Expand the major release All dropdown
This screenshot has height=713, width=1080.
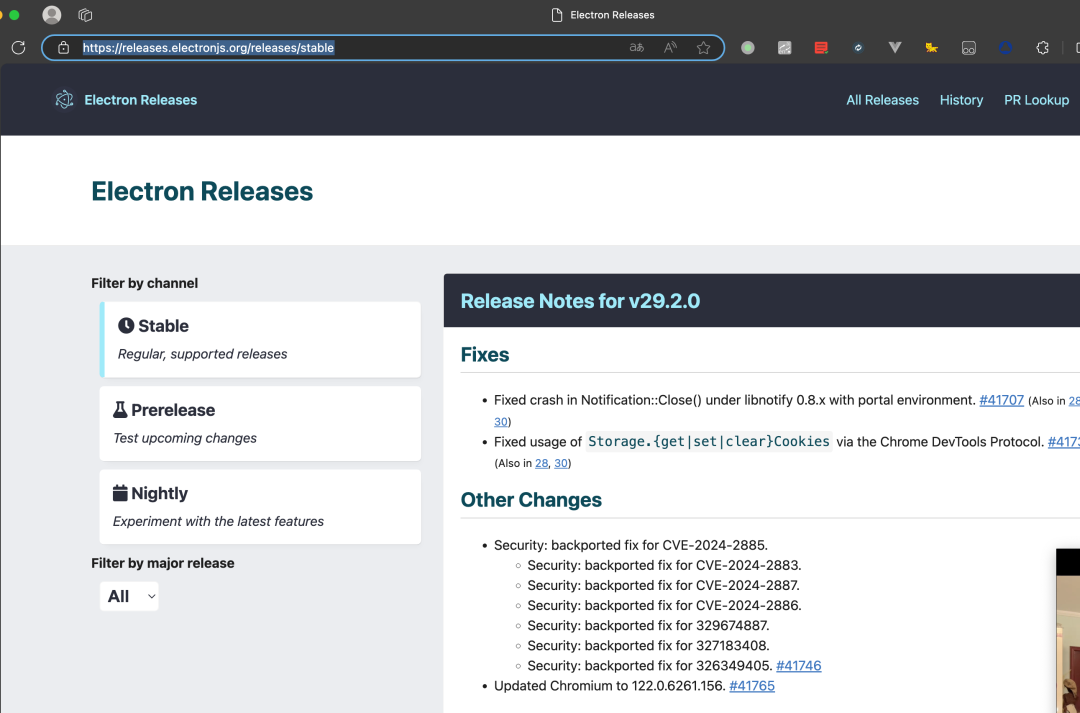[129, 596]
